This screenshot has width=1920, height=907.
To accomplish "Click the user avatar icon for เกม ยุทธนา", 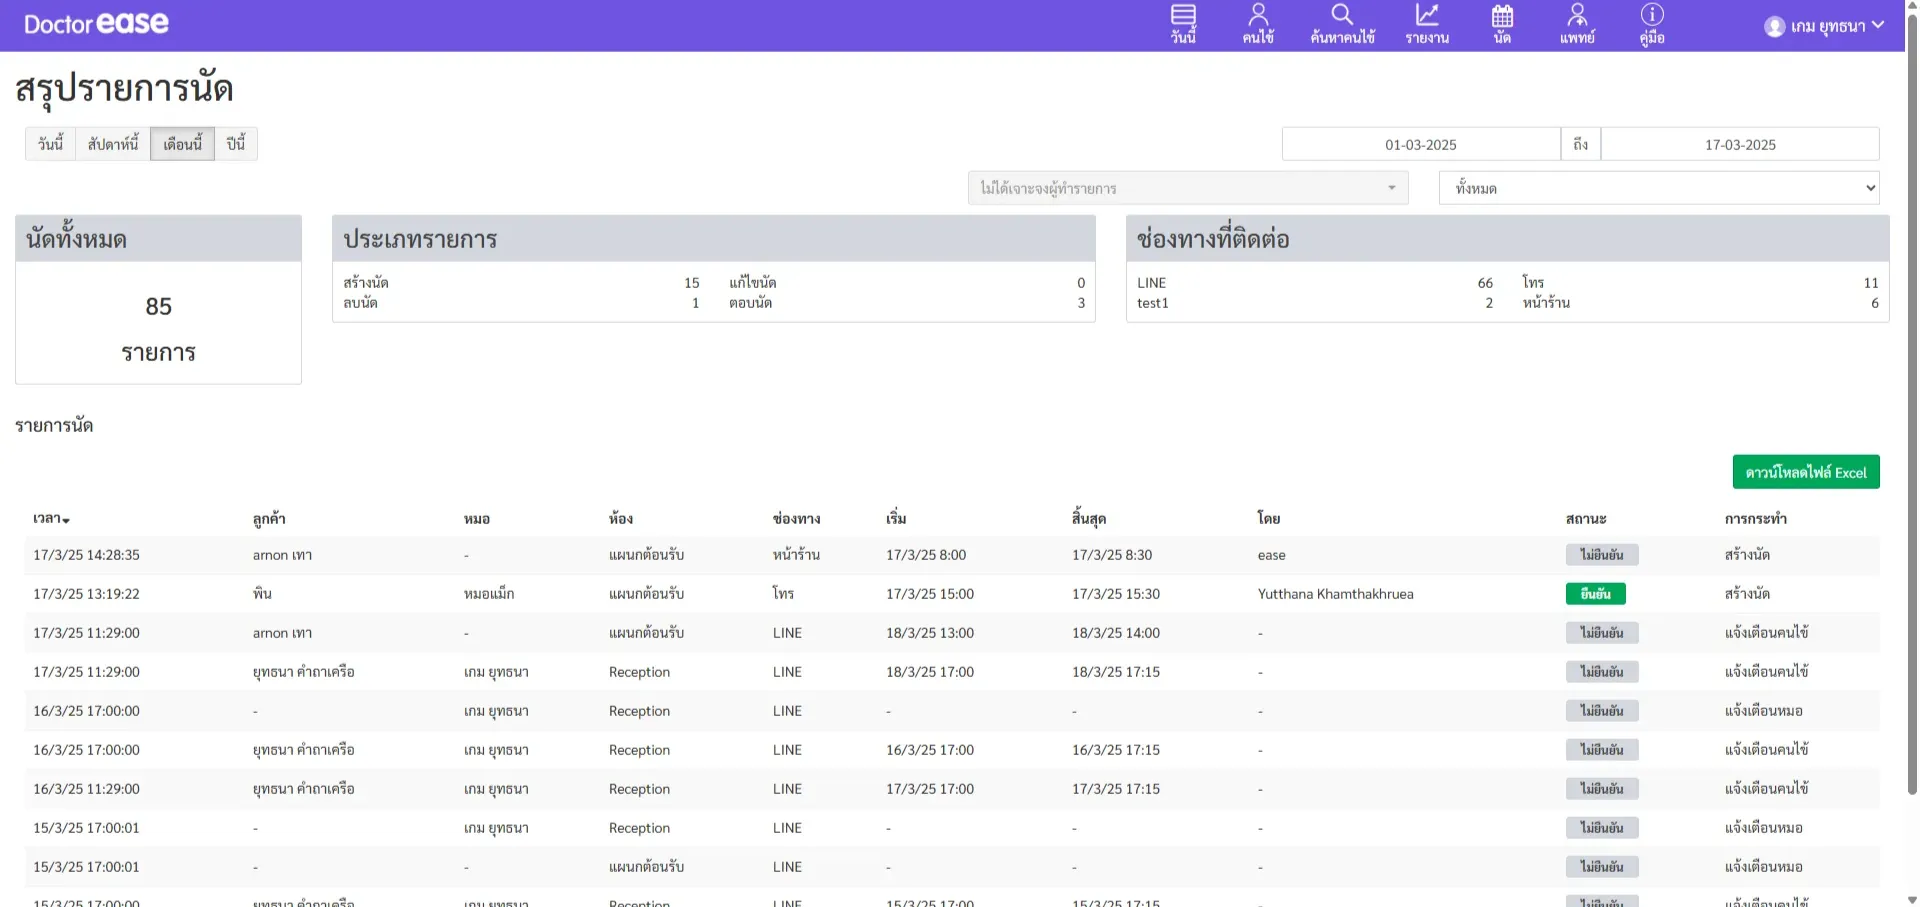I will coord(1775,27).
